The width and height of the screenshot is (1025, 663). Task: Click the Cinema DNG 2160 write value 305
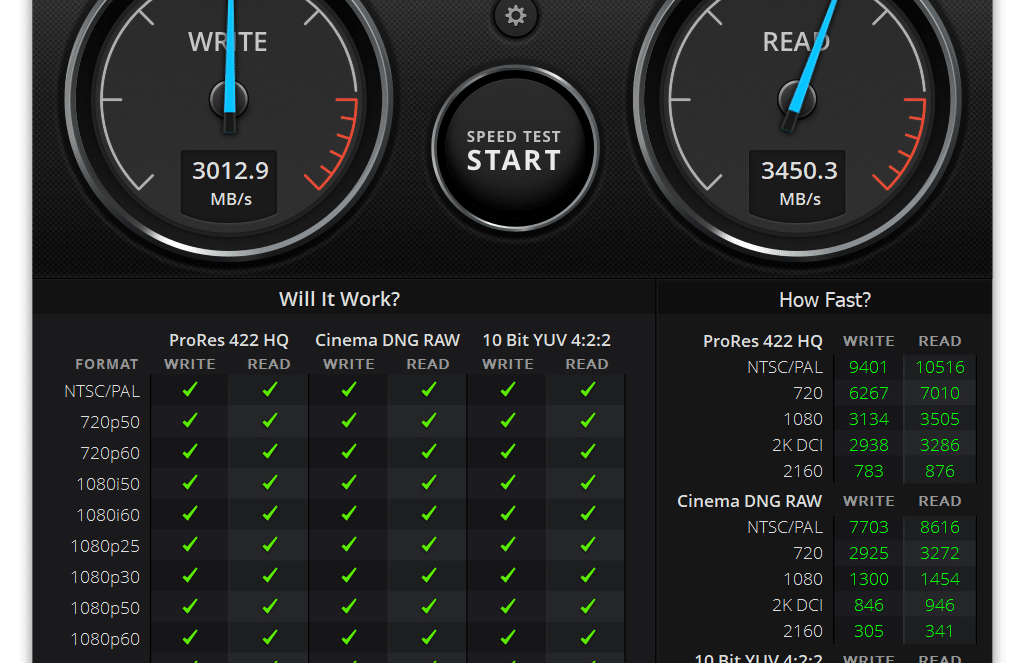click(x=869, y=632)
